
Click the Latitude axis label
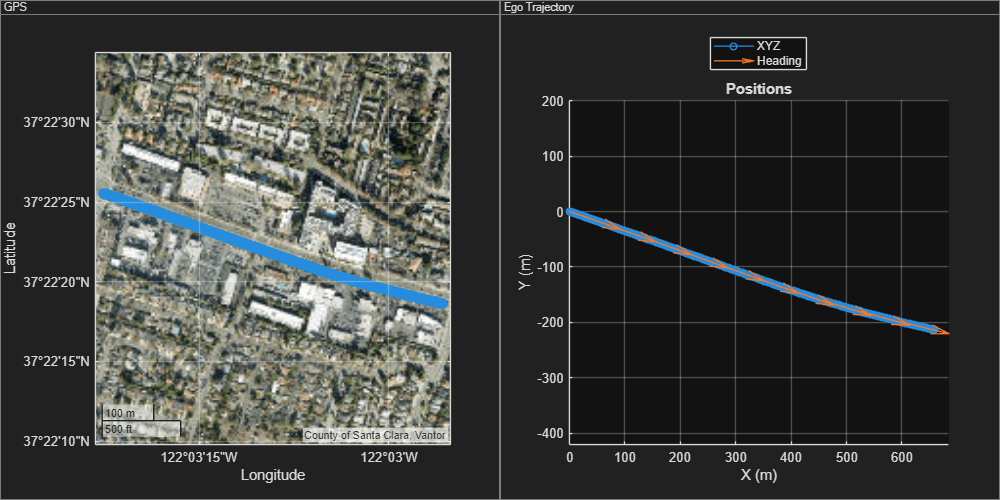pos(10,247)
